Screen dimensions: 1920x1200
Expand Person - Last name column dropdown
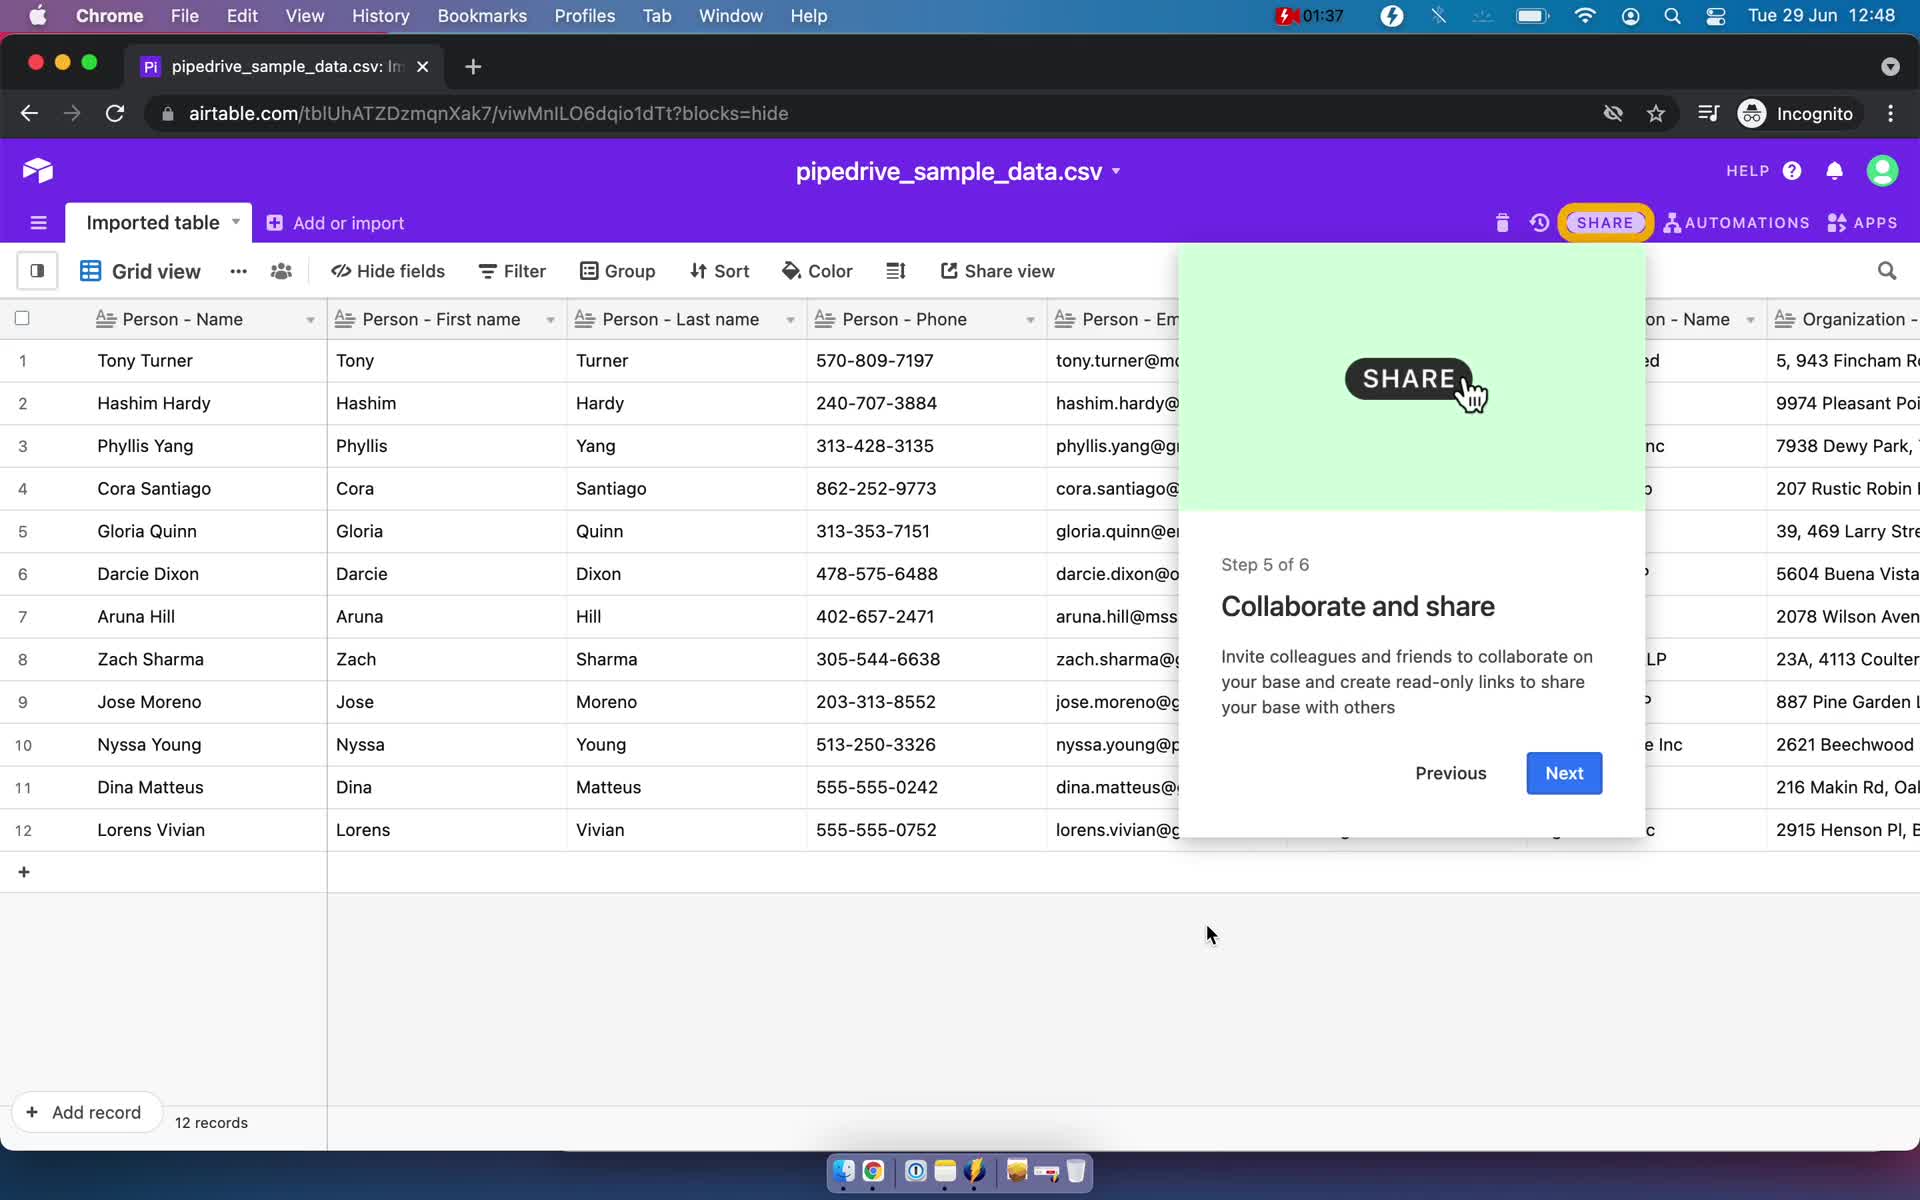[790, 320]
